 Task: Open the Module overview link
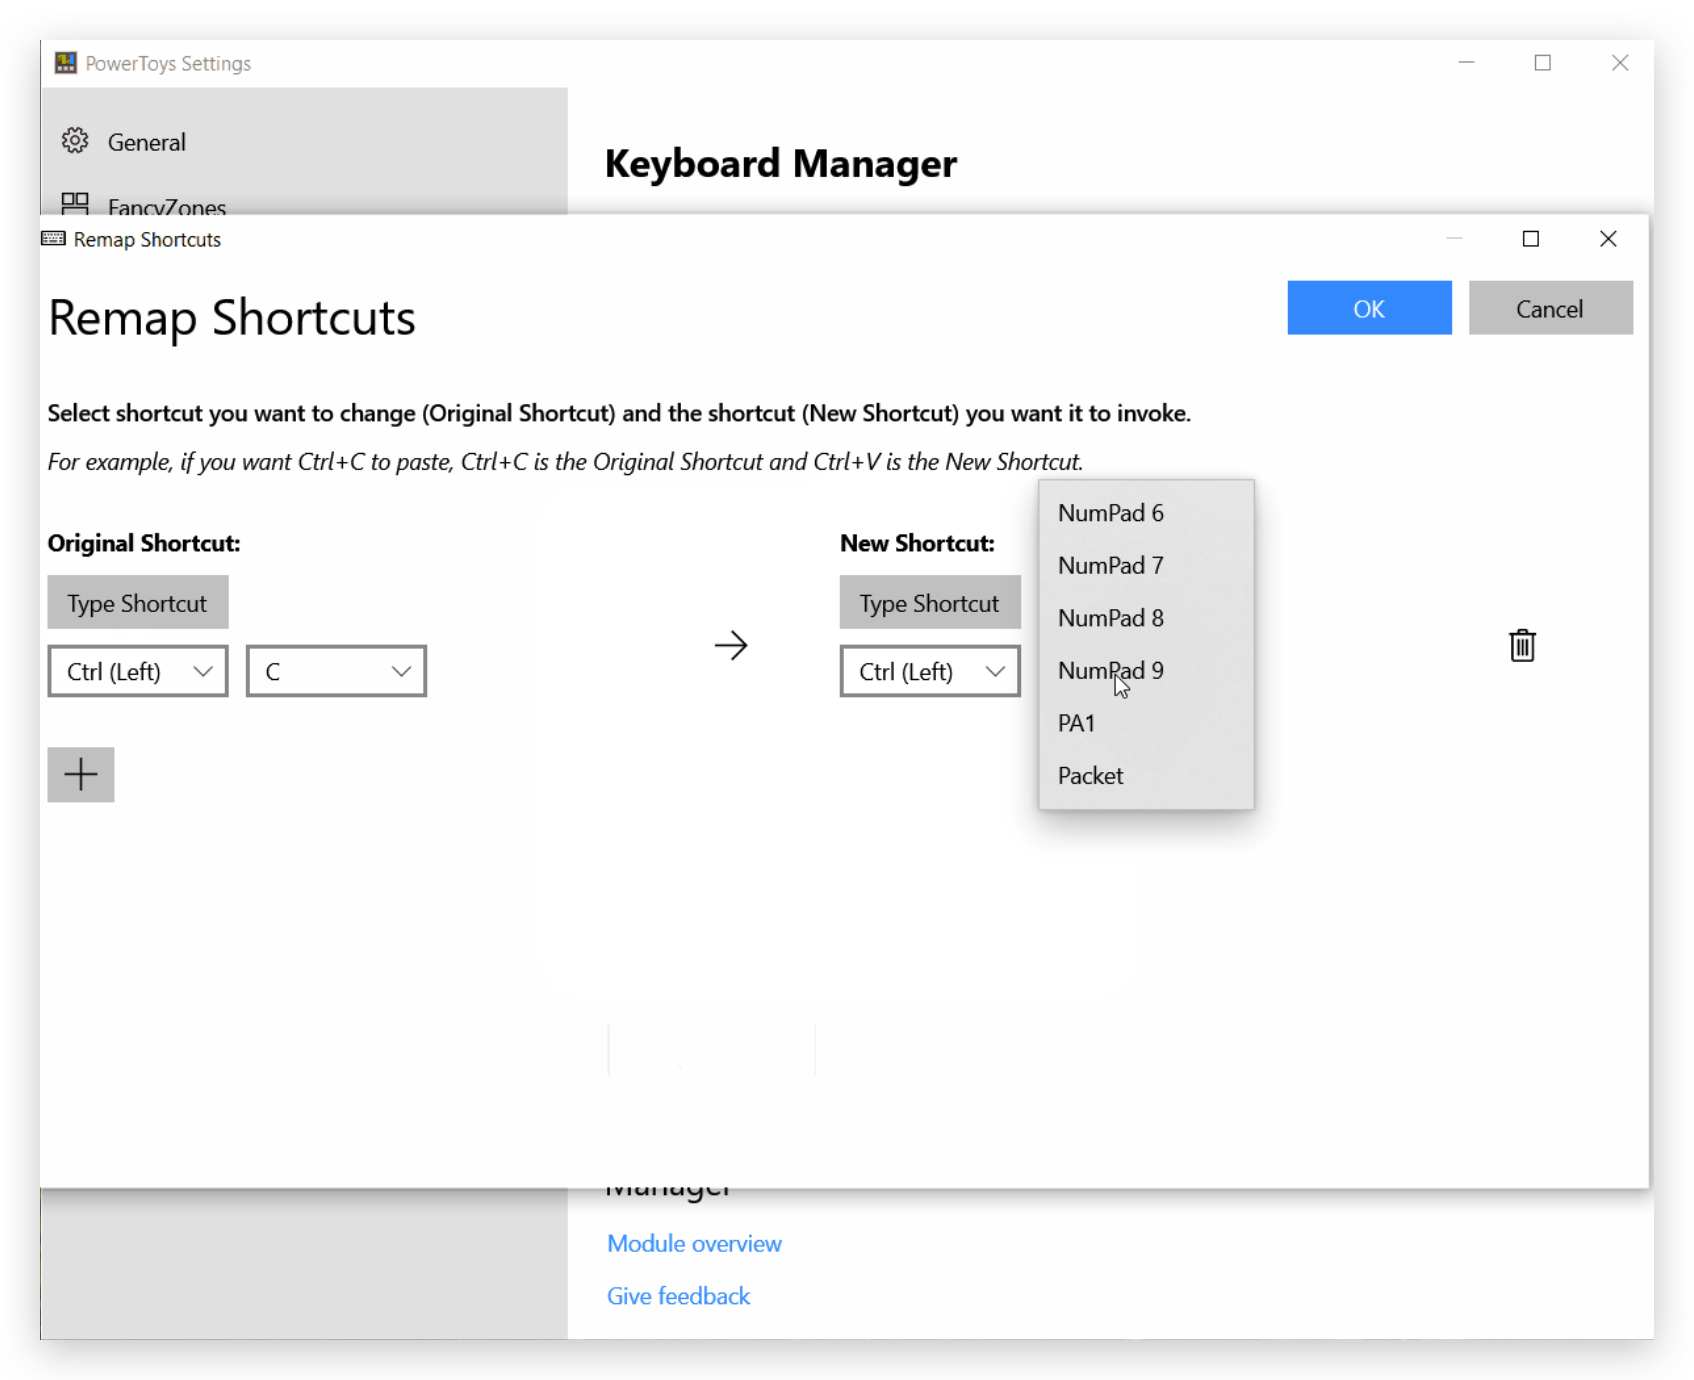tap(694, 1243)
